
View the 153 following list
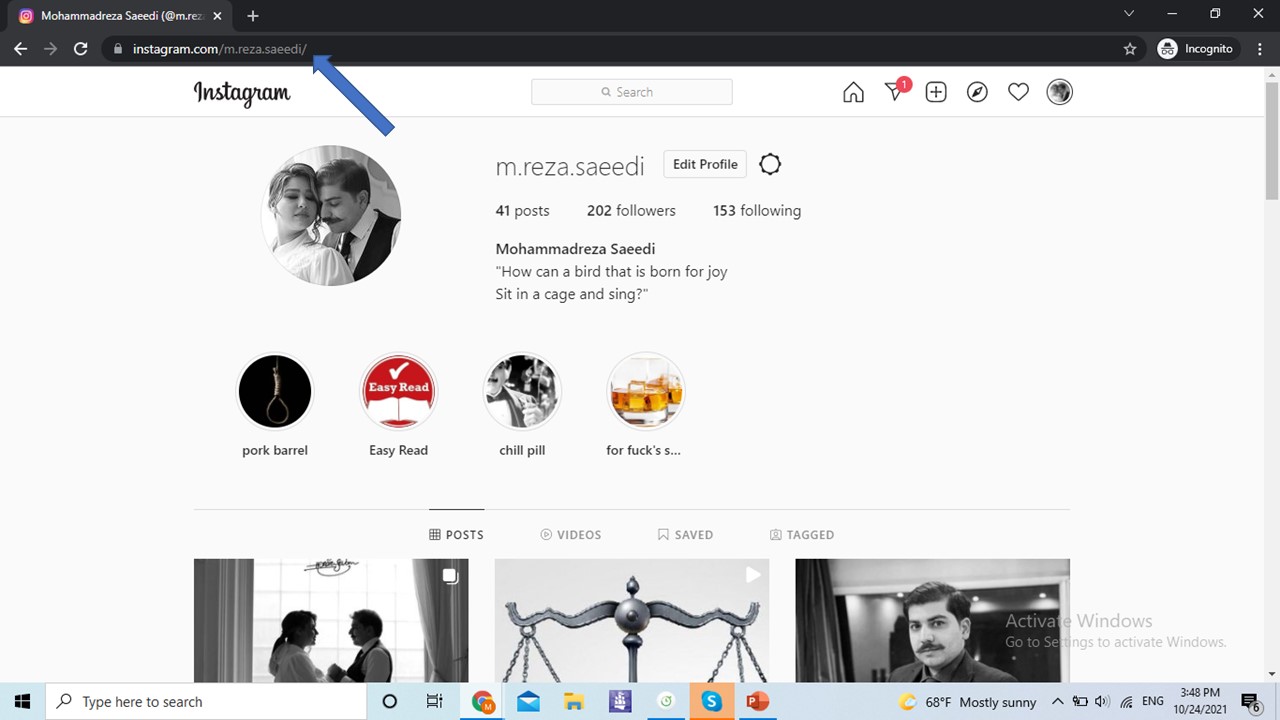coord(756,210)
